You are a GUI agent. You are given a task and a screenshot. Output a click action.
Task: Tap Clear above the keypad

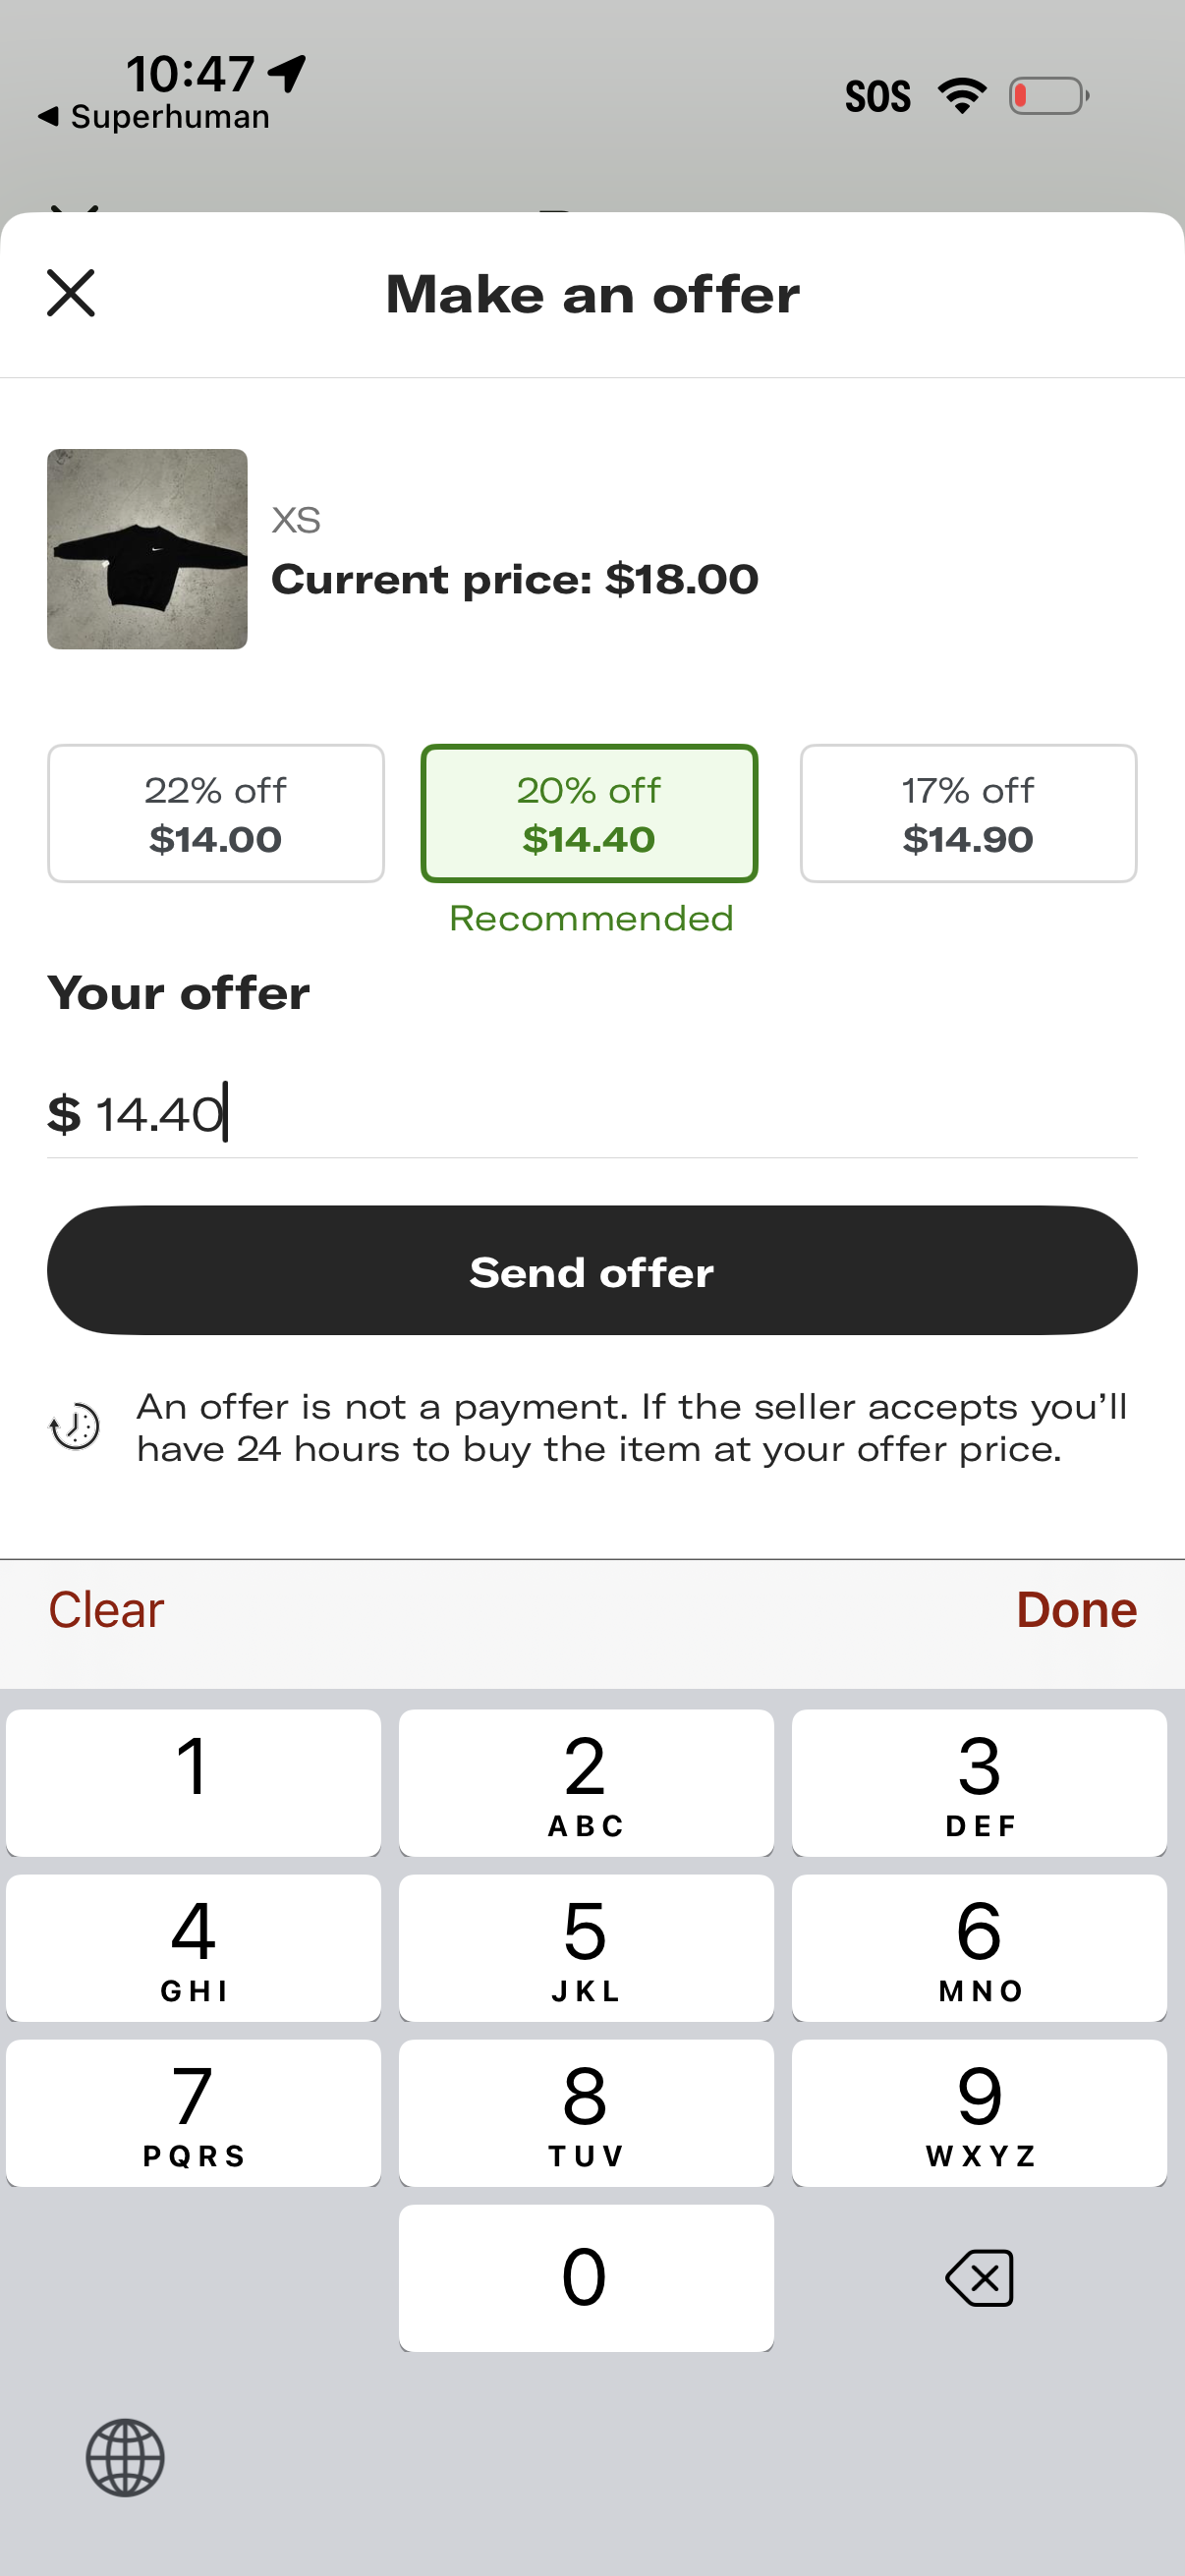click(x=106, y=1610)
